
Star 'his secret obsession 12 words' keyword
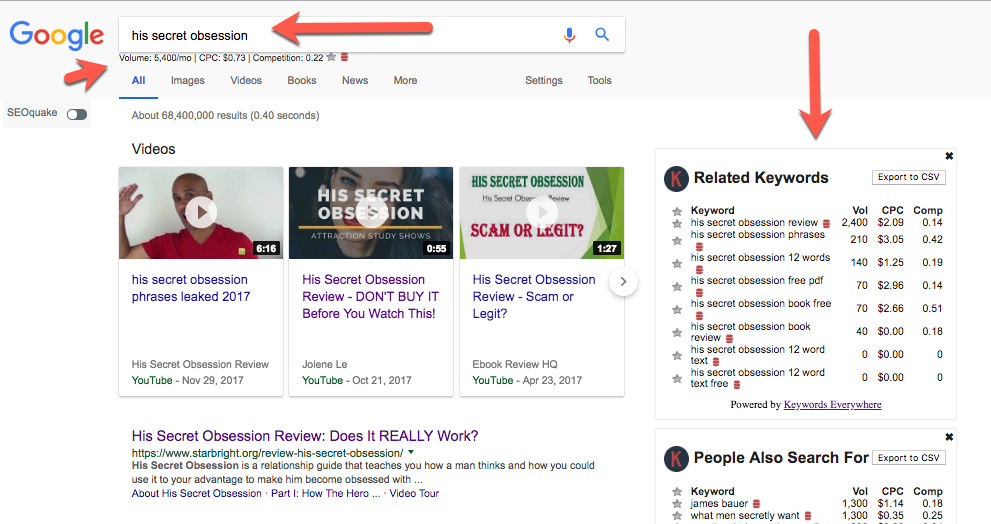pos(677,264)
